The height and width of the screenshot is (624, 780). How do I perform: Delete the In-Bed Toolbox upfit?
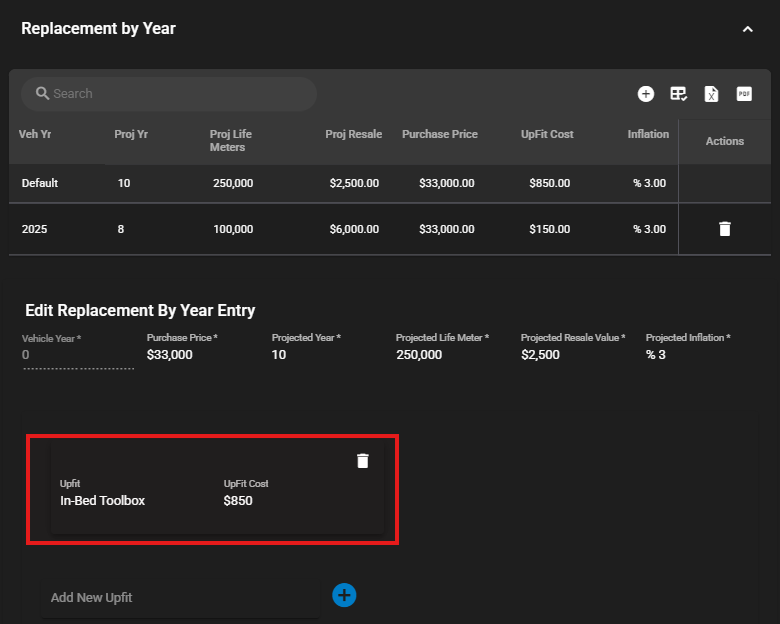(x=363, y=461)
